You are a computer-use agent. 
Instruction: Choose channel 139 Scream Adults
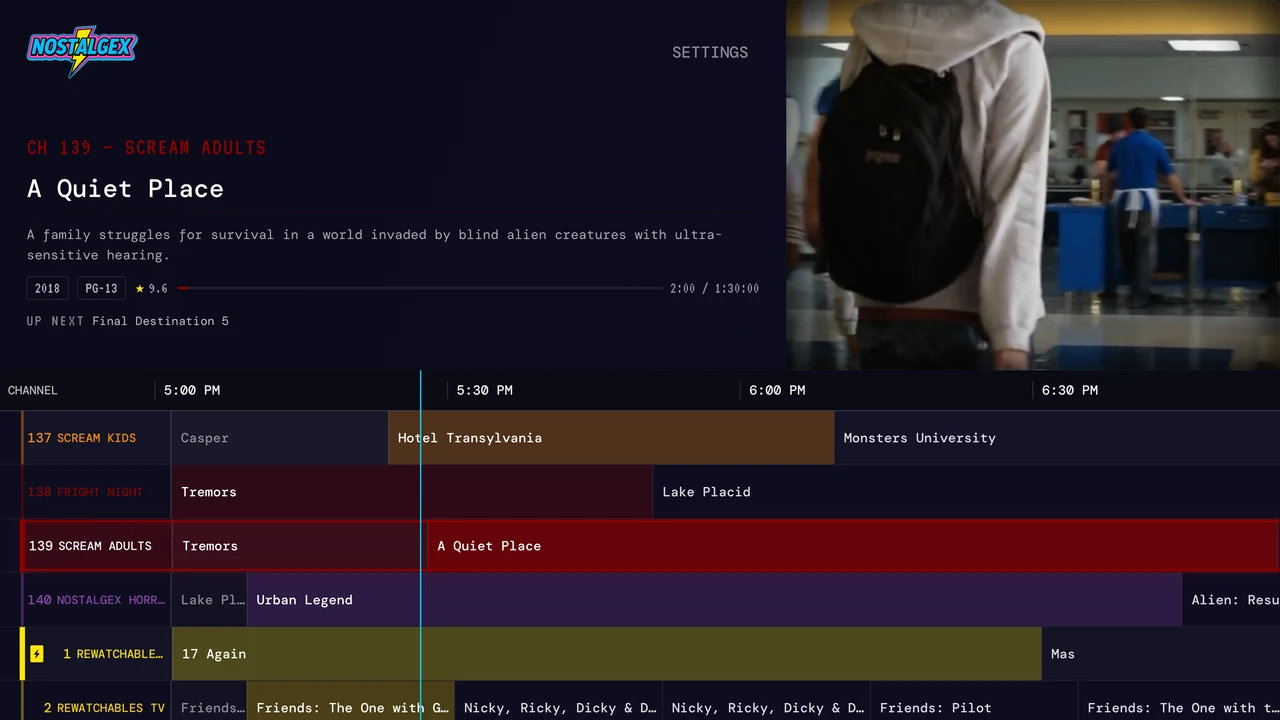pos(96,546)
